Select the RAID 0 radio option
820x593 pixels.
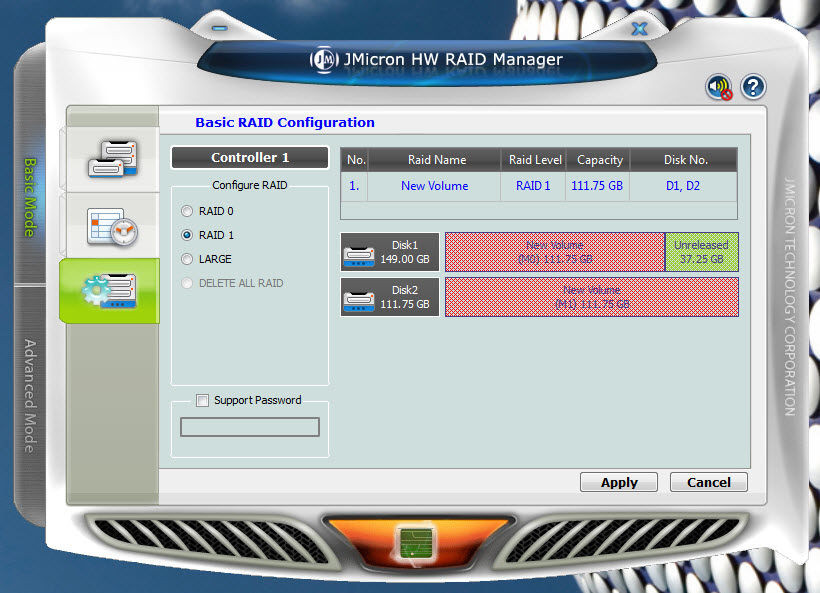(187, 211)
